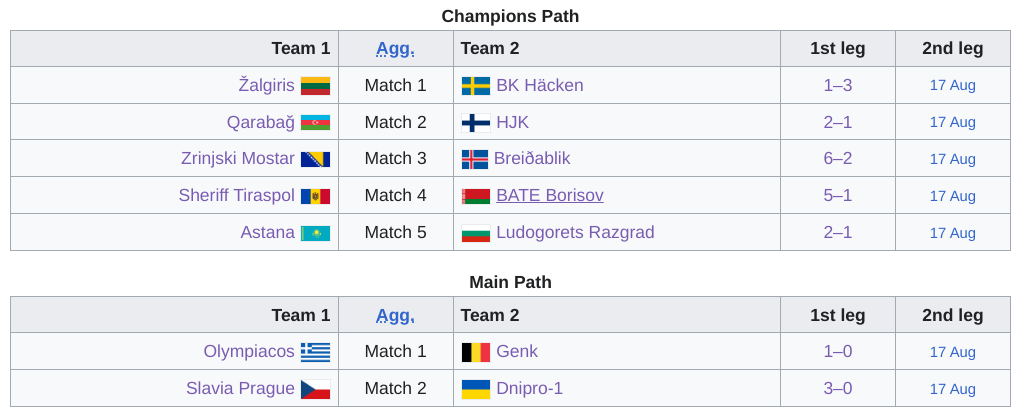Click the Swedish flag beside BK Häcken
The width and height of the screenshot is (1028, 415).
tap(476, 86)
